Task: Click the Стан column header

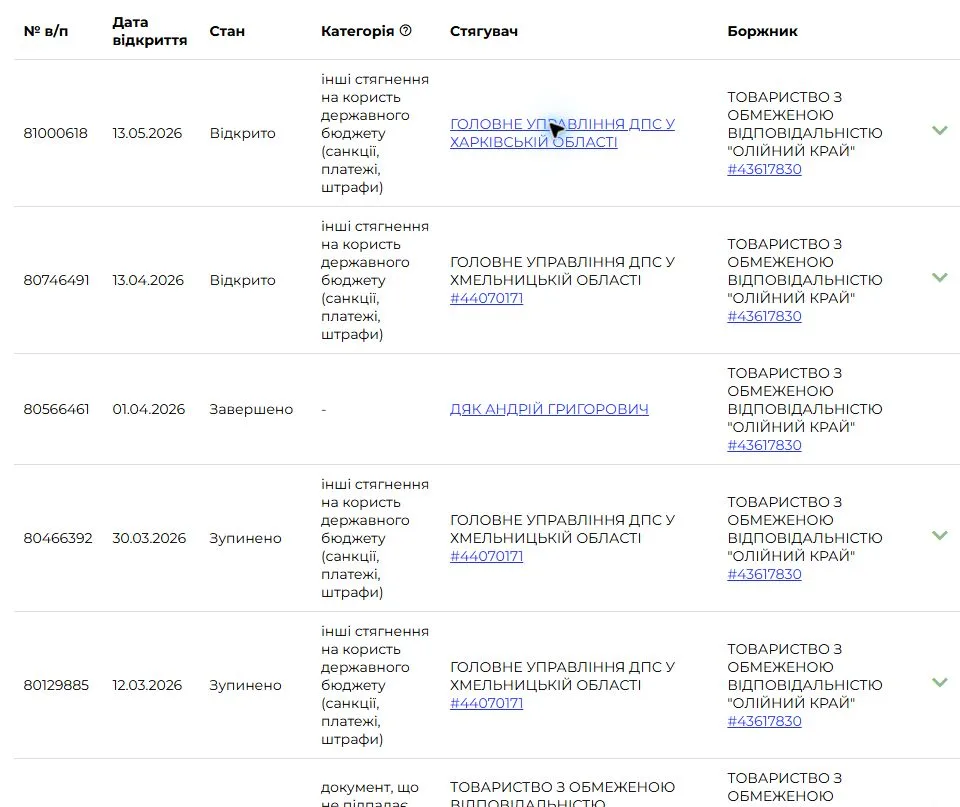Action: pos(227,31)
